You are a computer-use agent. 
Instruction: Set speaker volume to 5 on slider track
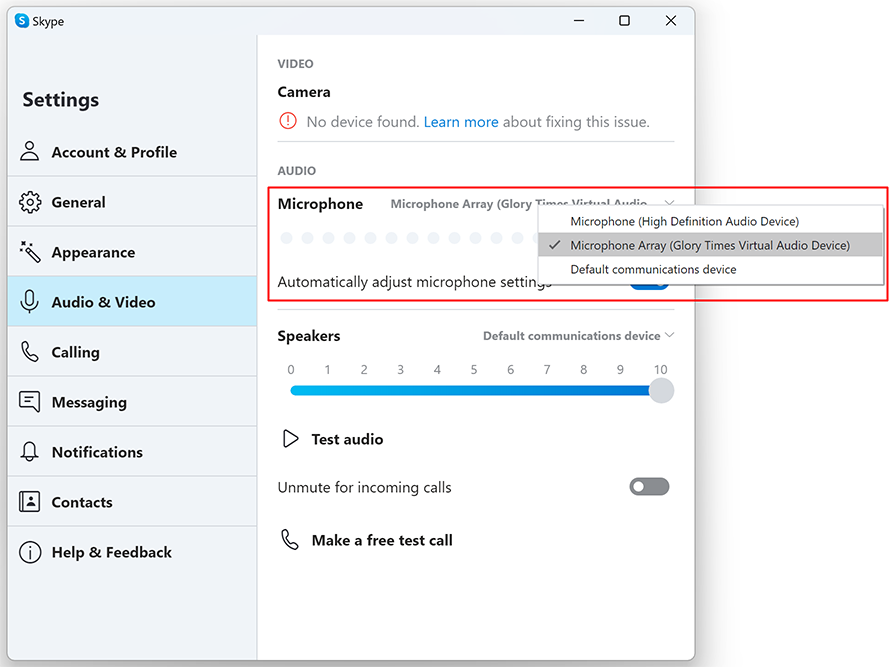click(474, 390)
